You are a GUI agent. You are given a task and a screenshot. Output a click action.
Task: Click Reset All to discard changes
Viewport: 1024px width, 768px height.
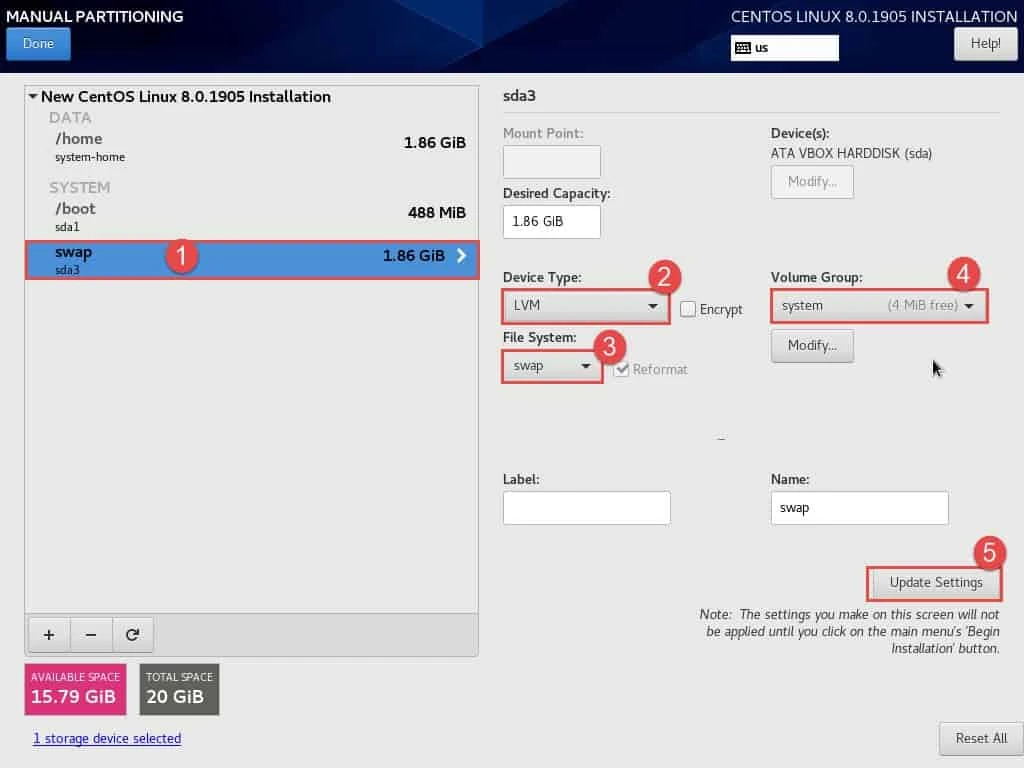pos(981,738)
